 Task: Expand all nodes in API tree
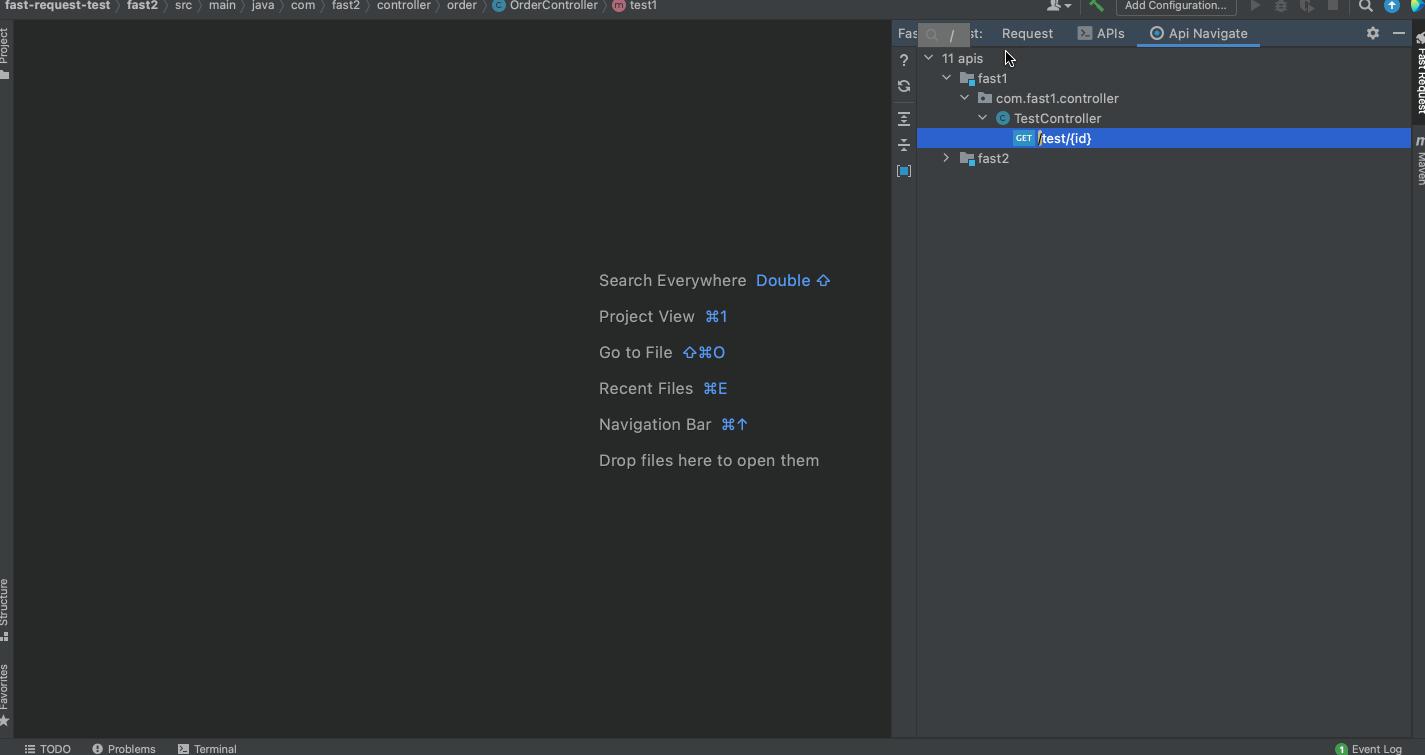[x=904, y=119]
